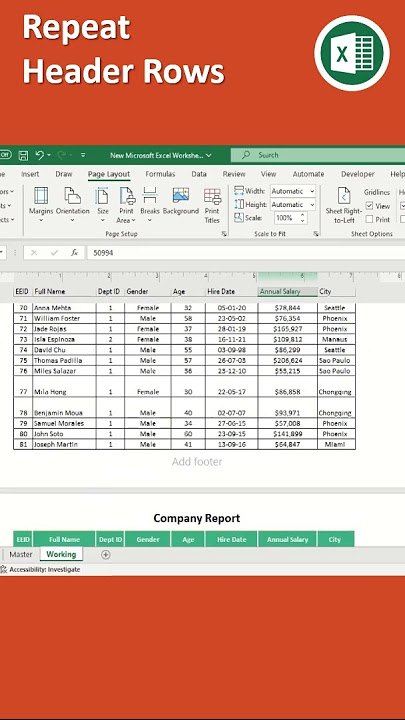Open the Margins options
This screenshot has width=405, height=720.
tap(41, 204)
